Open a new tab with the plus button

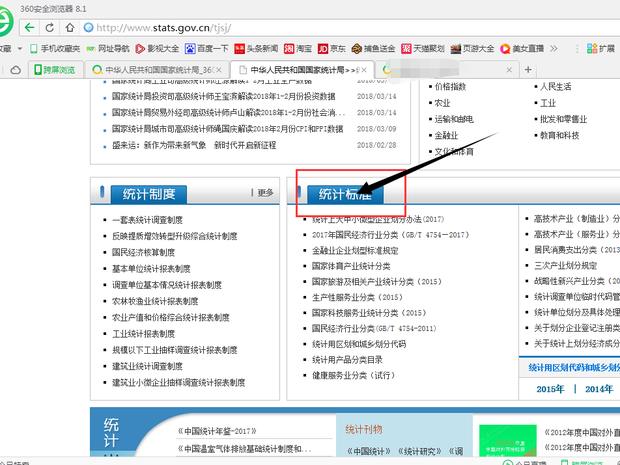coord(528,70)
